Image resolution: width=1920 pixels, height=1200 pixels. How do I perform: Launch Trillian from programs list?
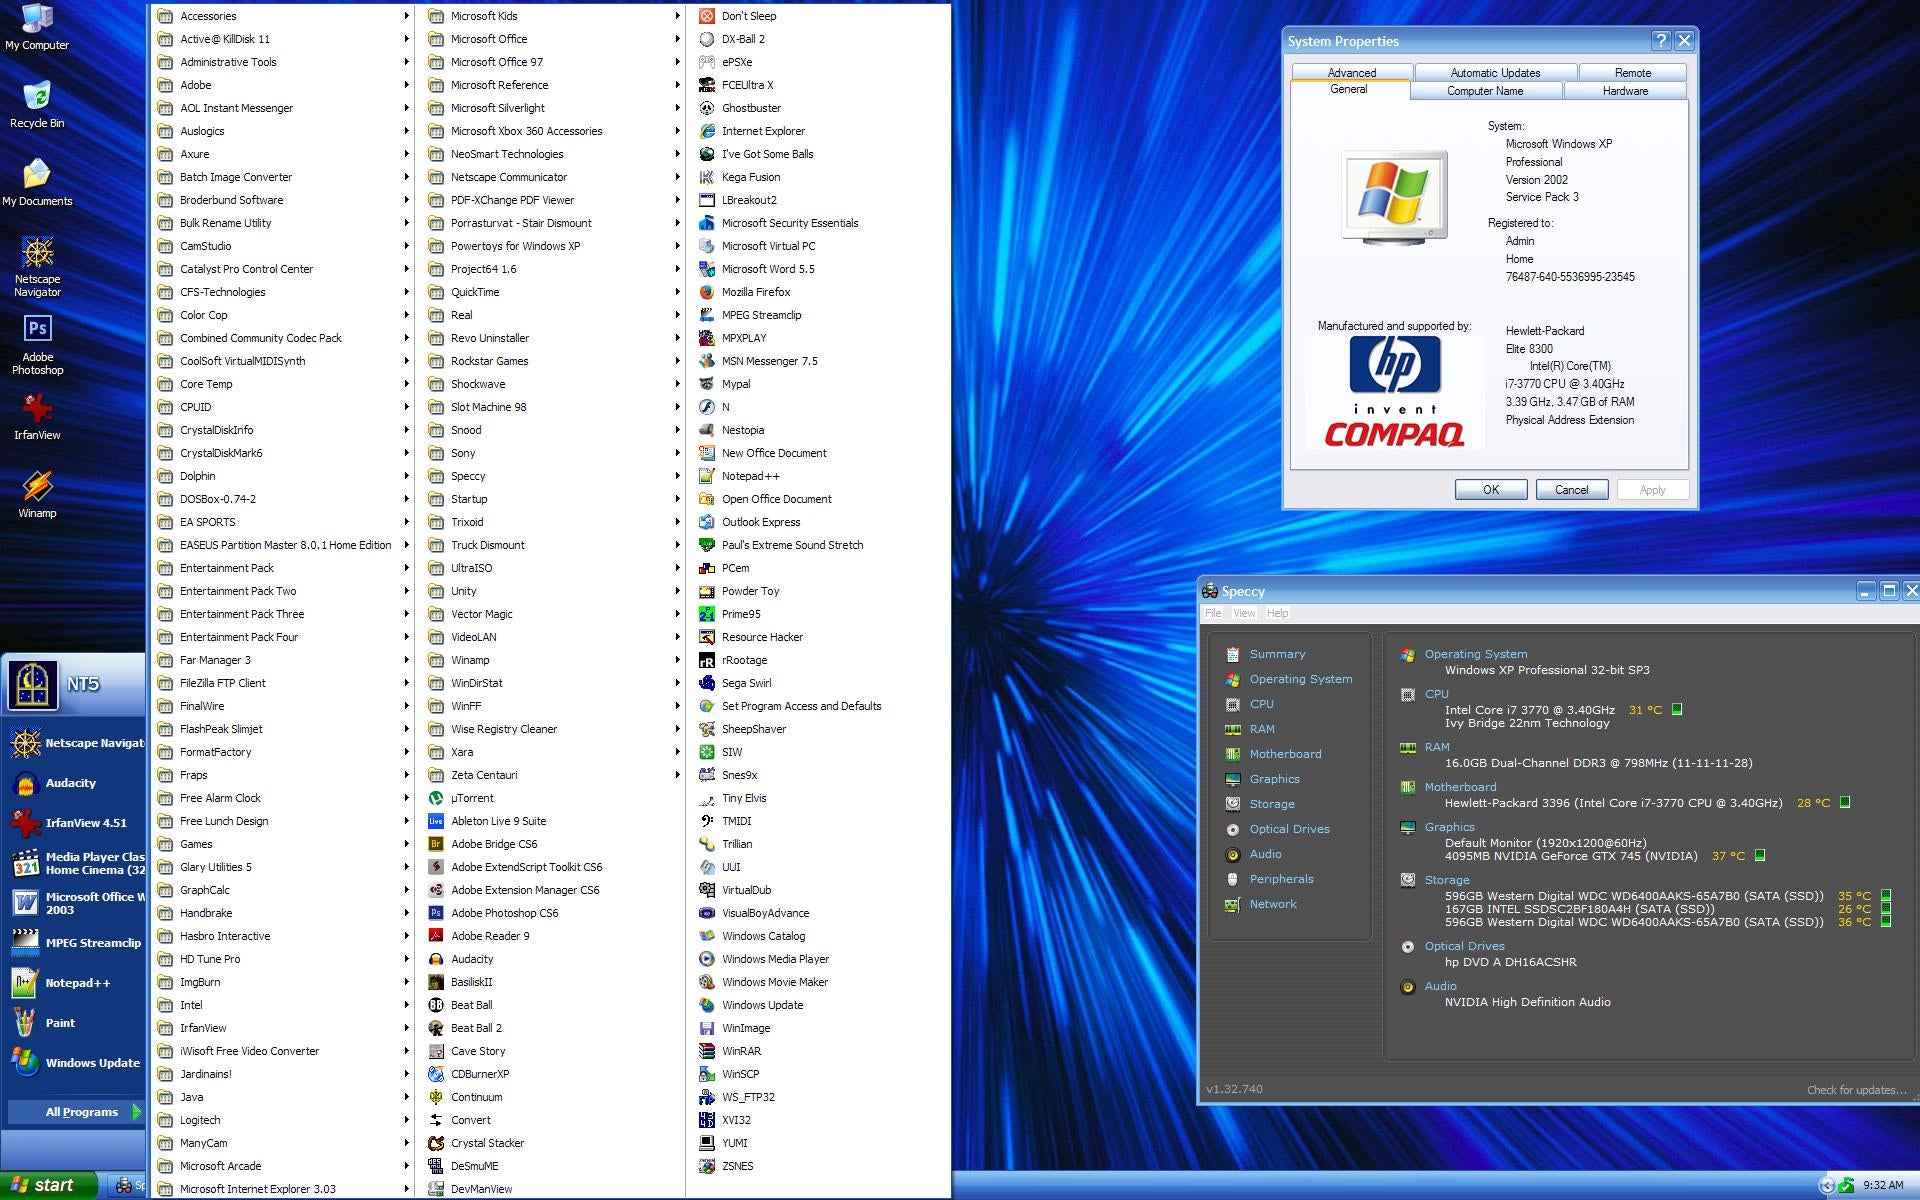[x=737, y=844]
